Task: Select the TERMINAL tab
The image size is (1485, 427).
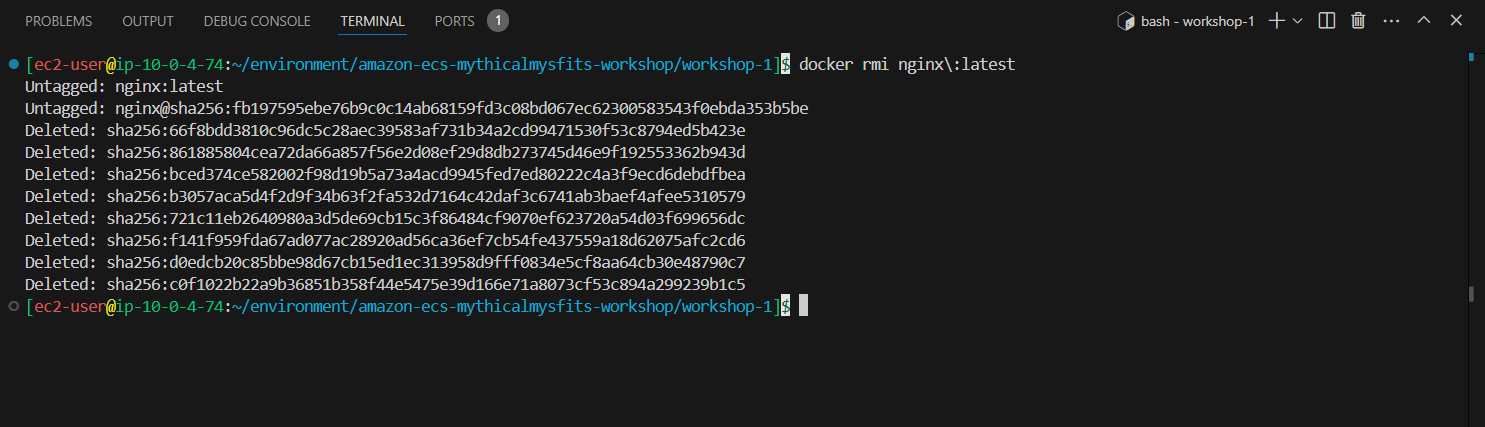Action: point(372,21)
